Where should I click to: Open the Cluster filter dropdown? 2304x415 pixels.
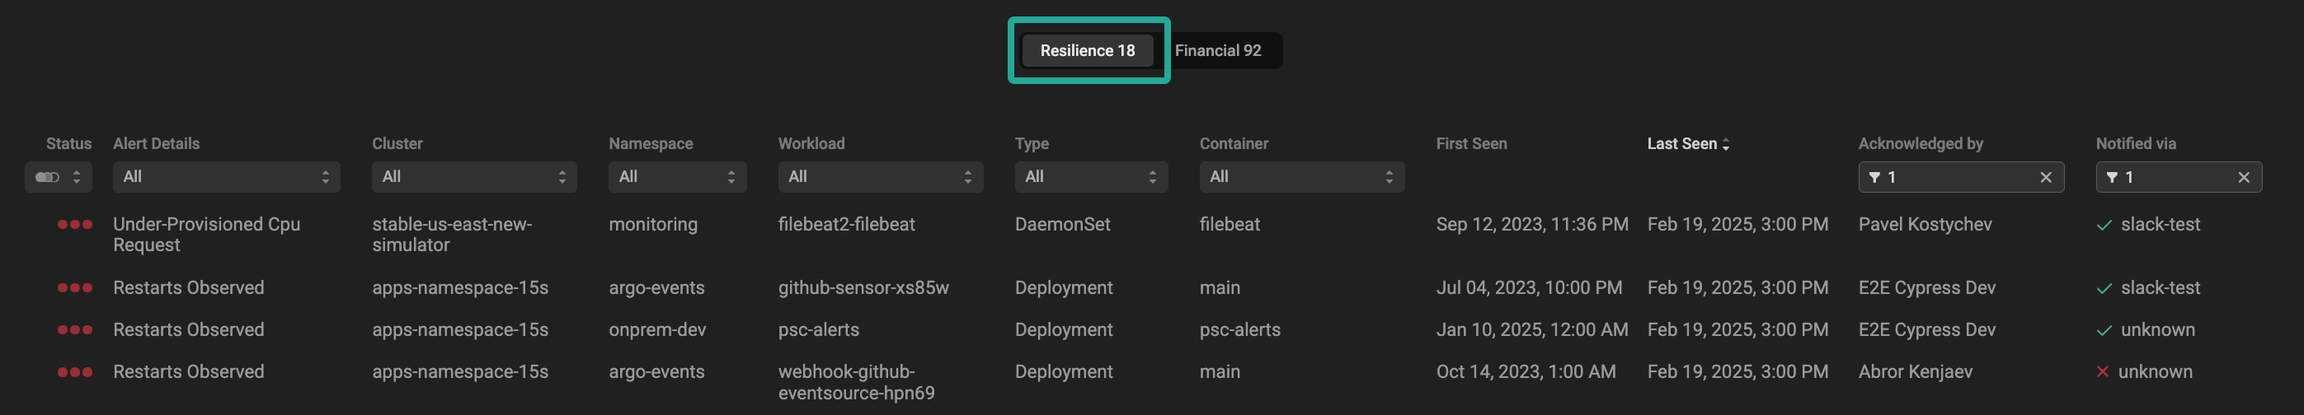[x=473, y=177]
